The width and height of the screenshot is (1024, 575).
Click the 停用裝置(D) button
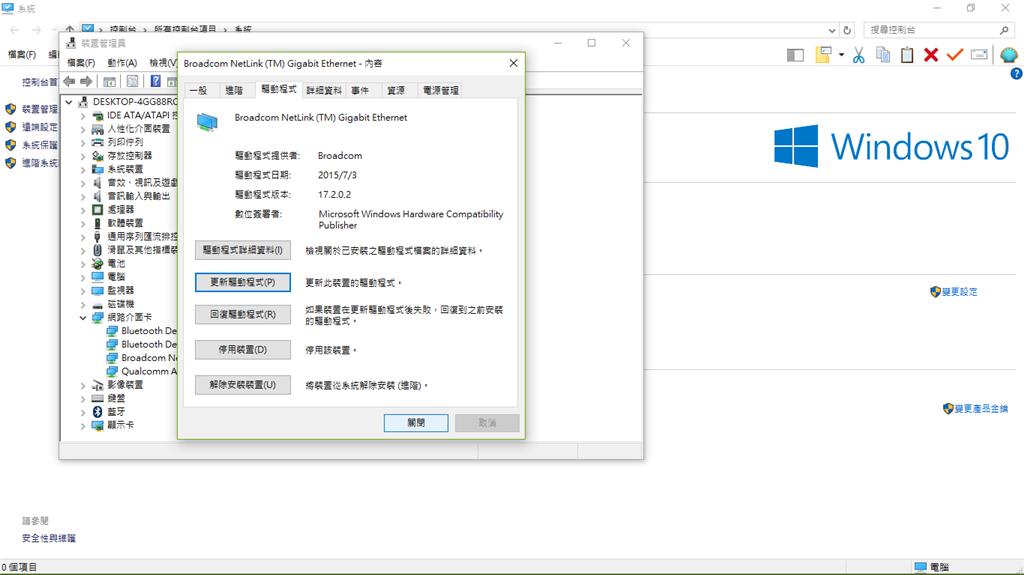[243, 350]
